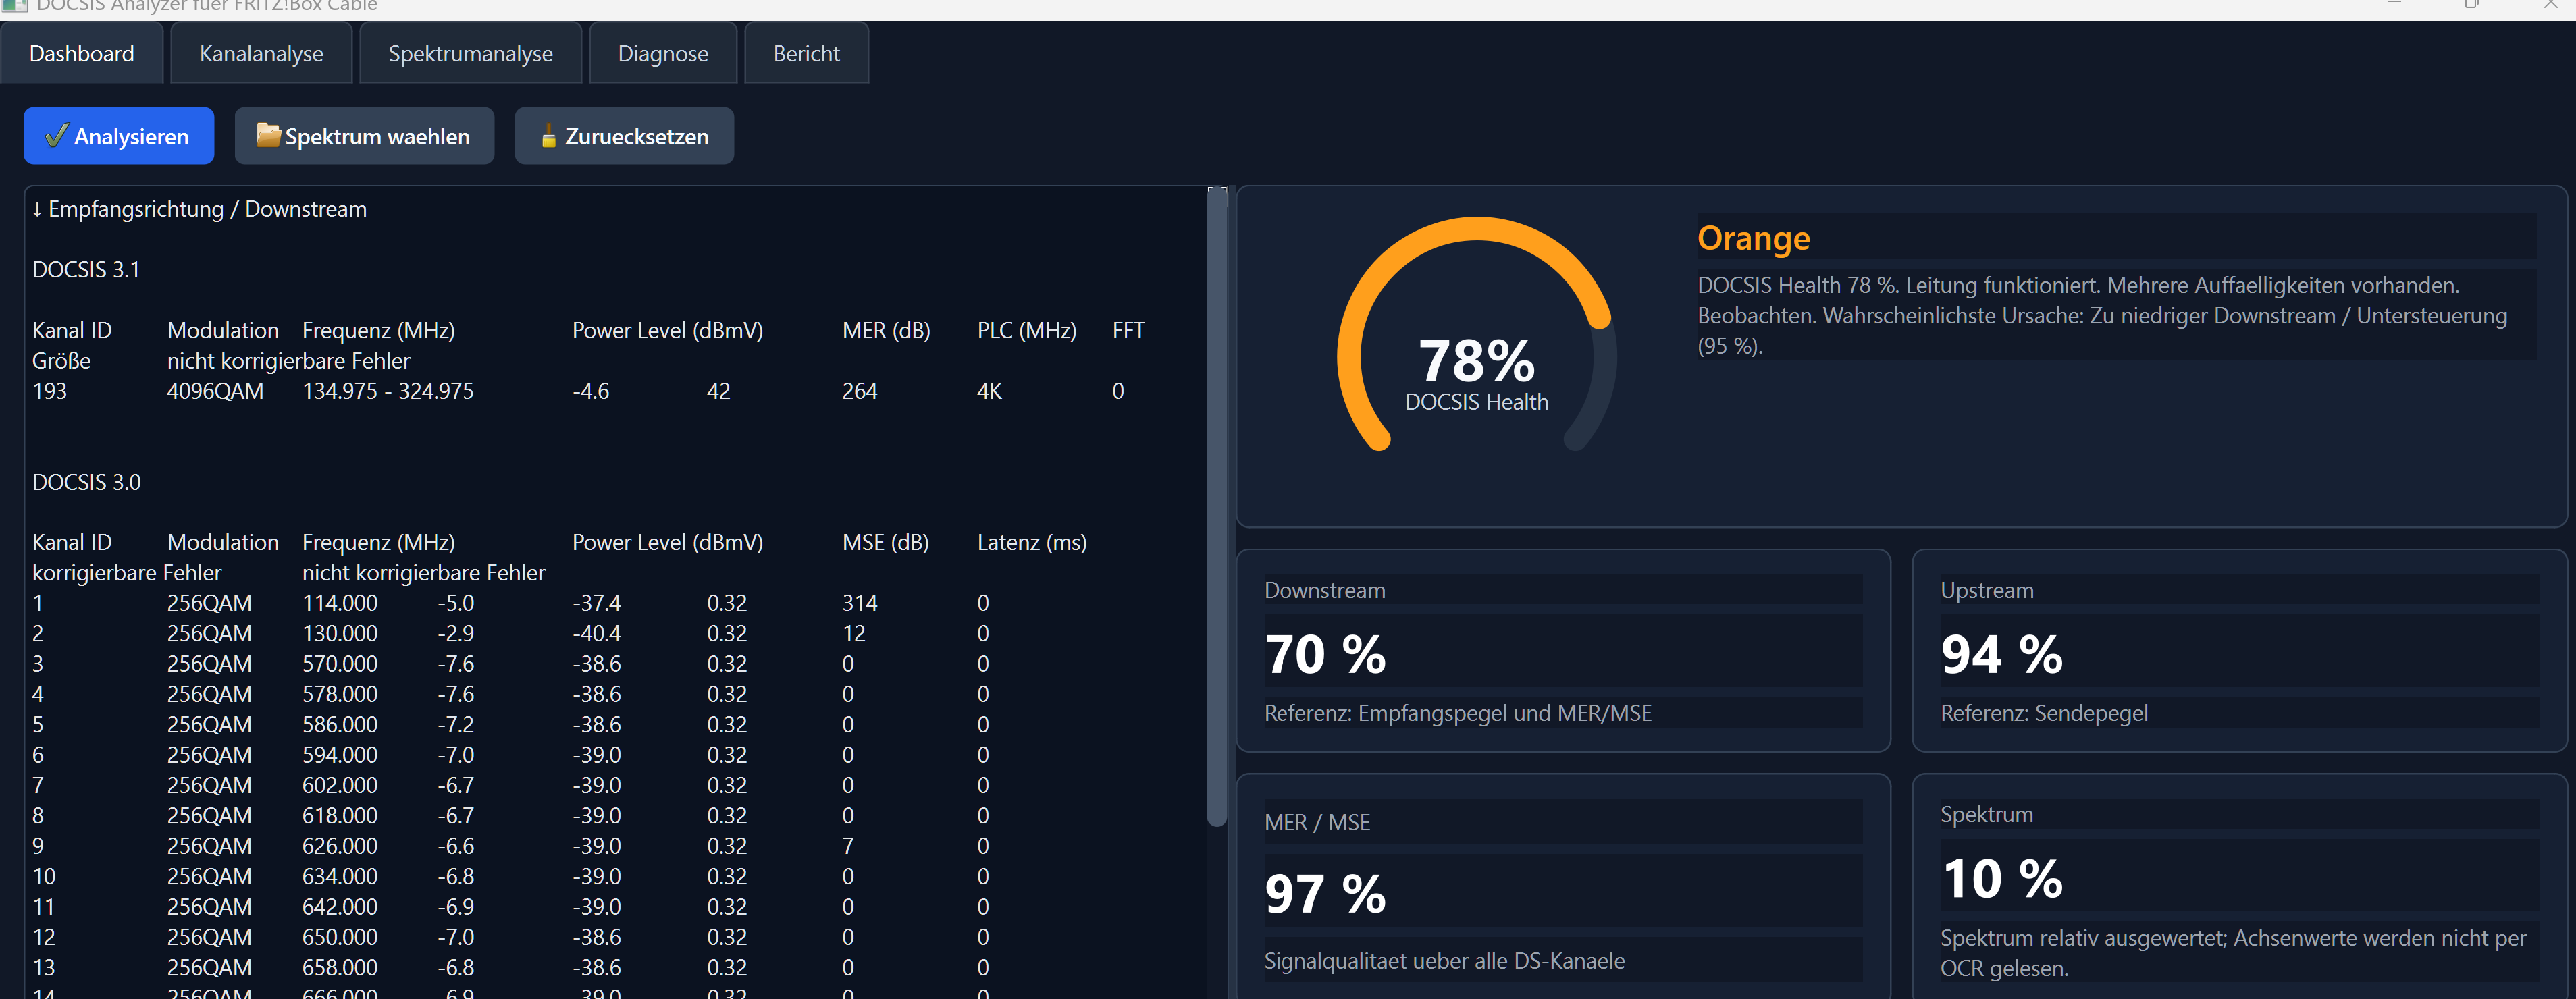Click the Zuruecksetzen button
The width and height of the screenshot is (2576, 999).
pos(624,136)
